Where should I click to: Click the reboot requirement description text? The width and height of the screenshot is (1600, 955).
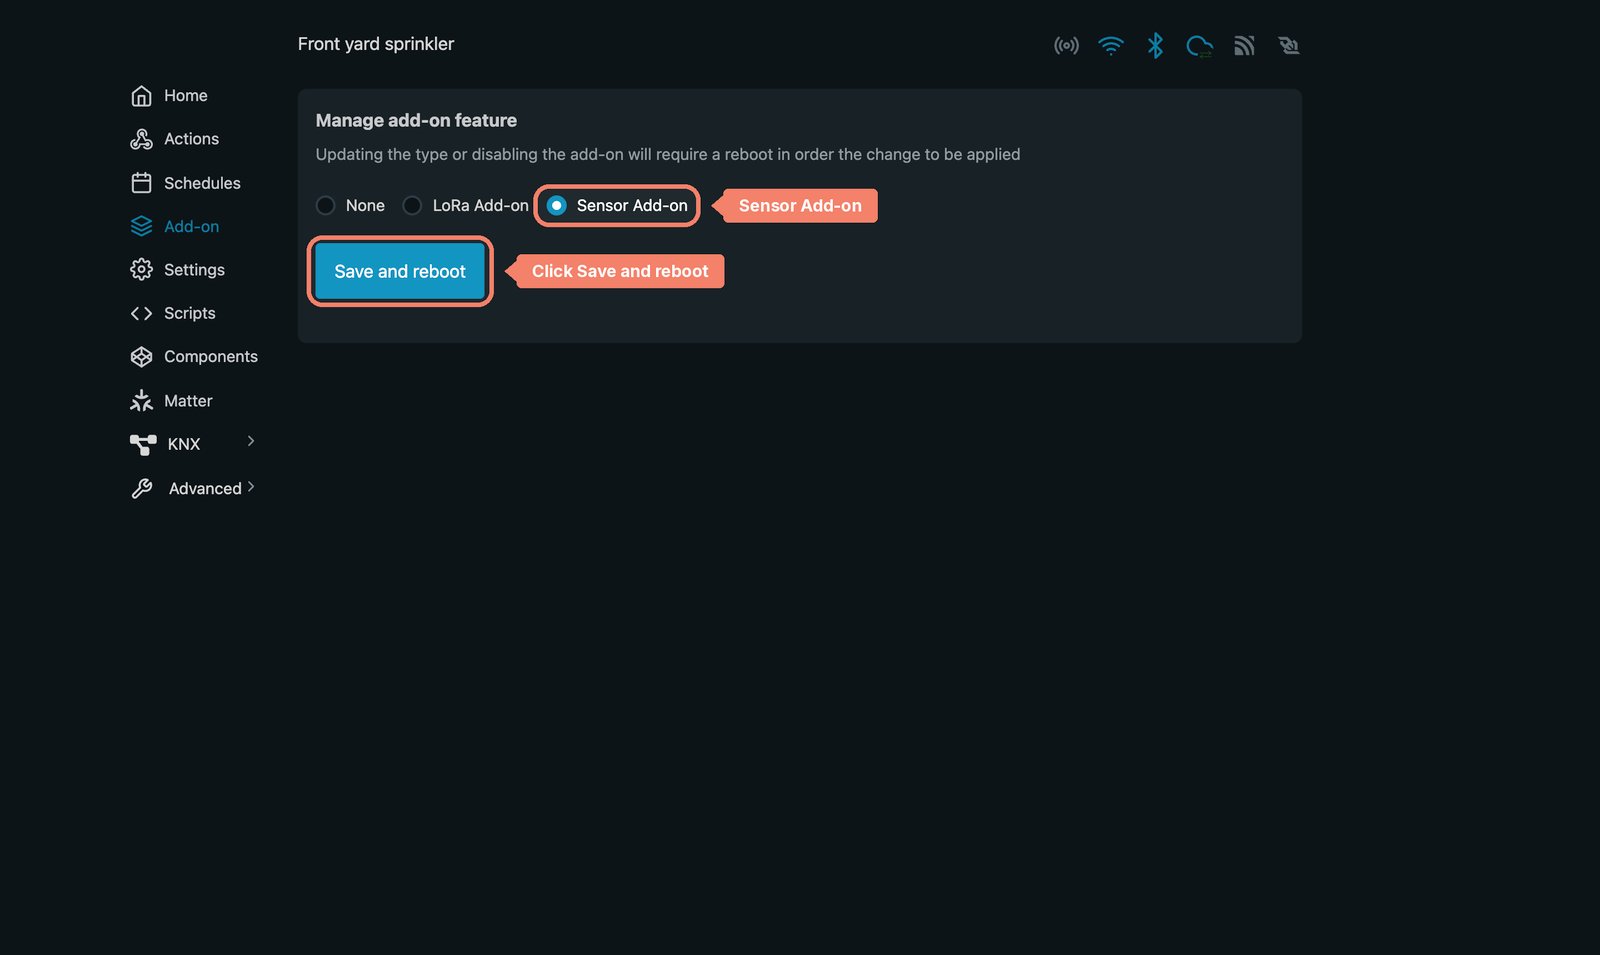tap(668, 154)
